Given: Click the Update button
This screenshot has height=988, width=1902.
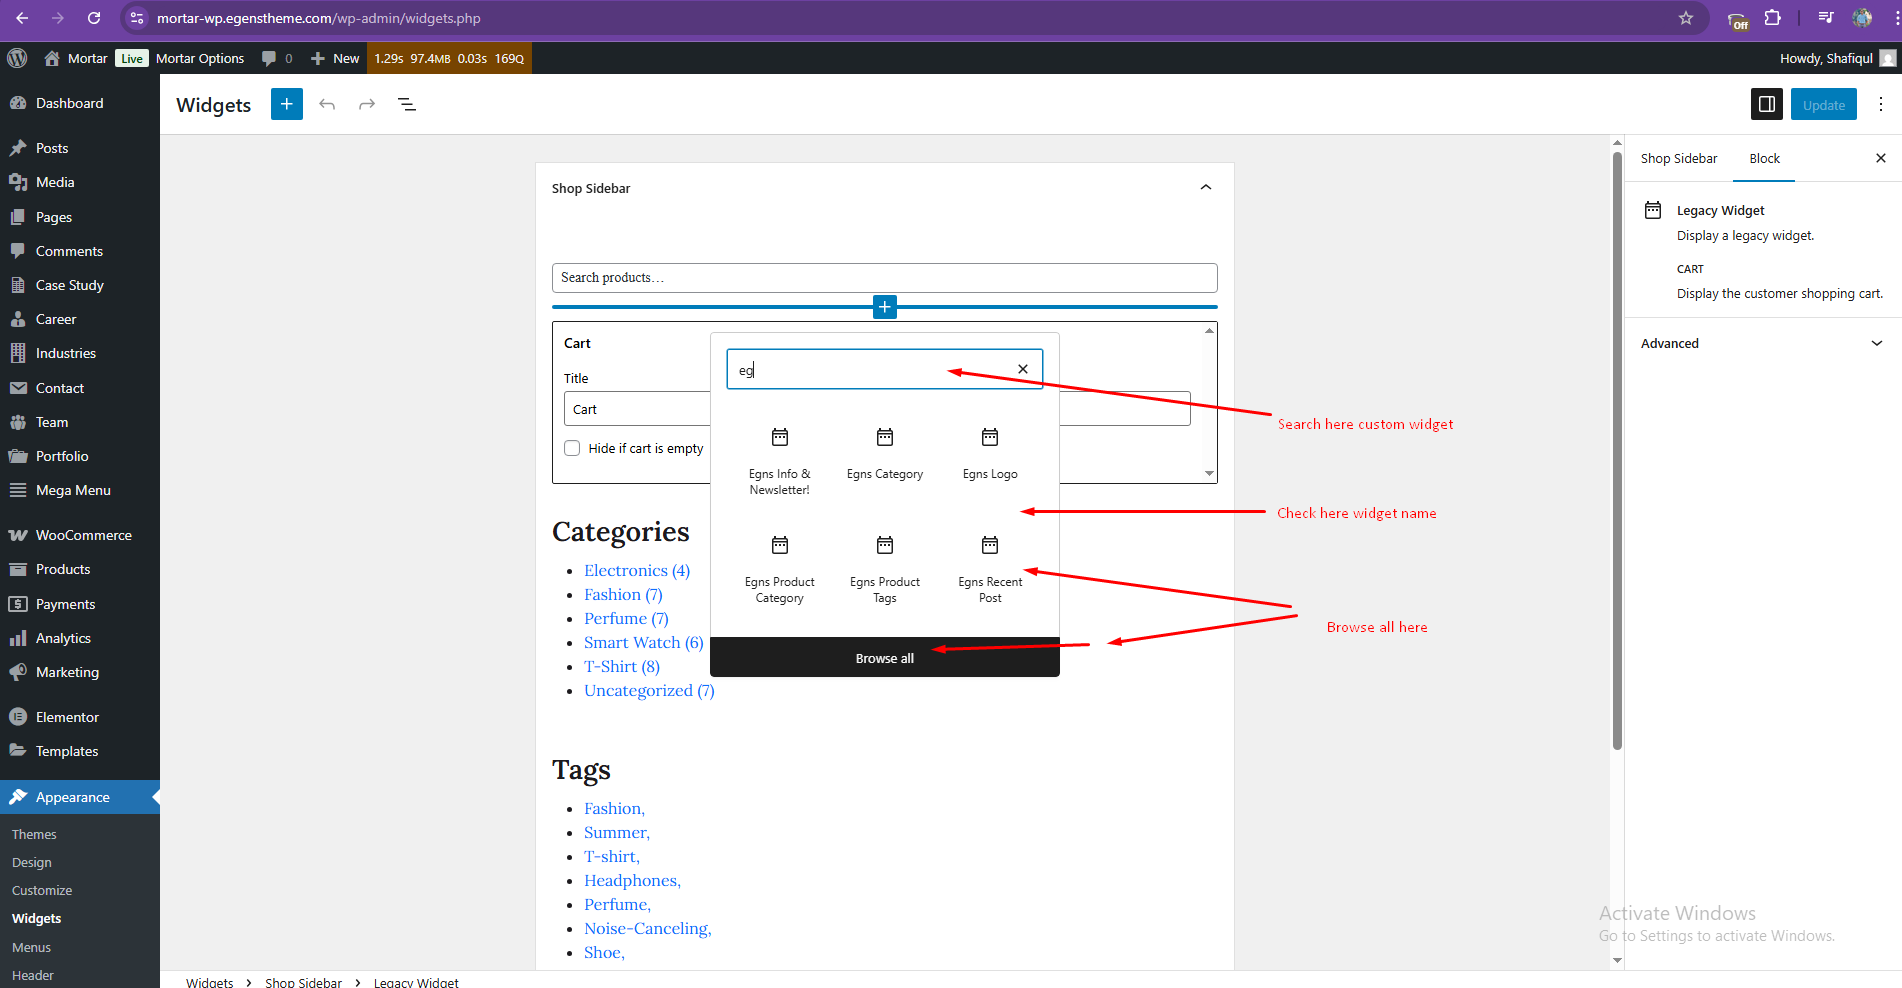Looking at the screenshot, I should tap(1824, 104).
